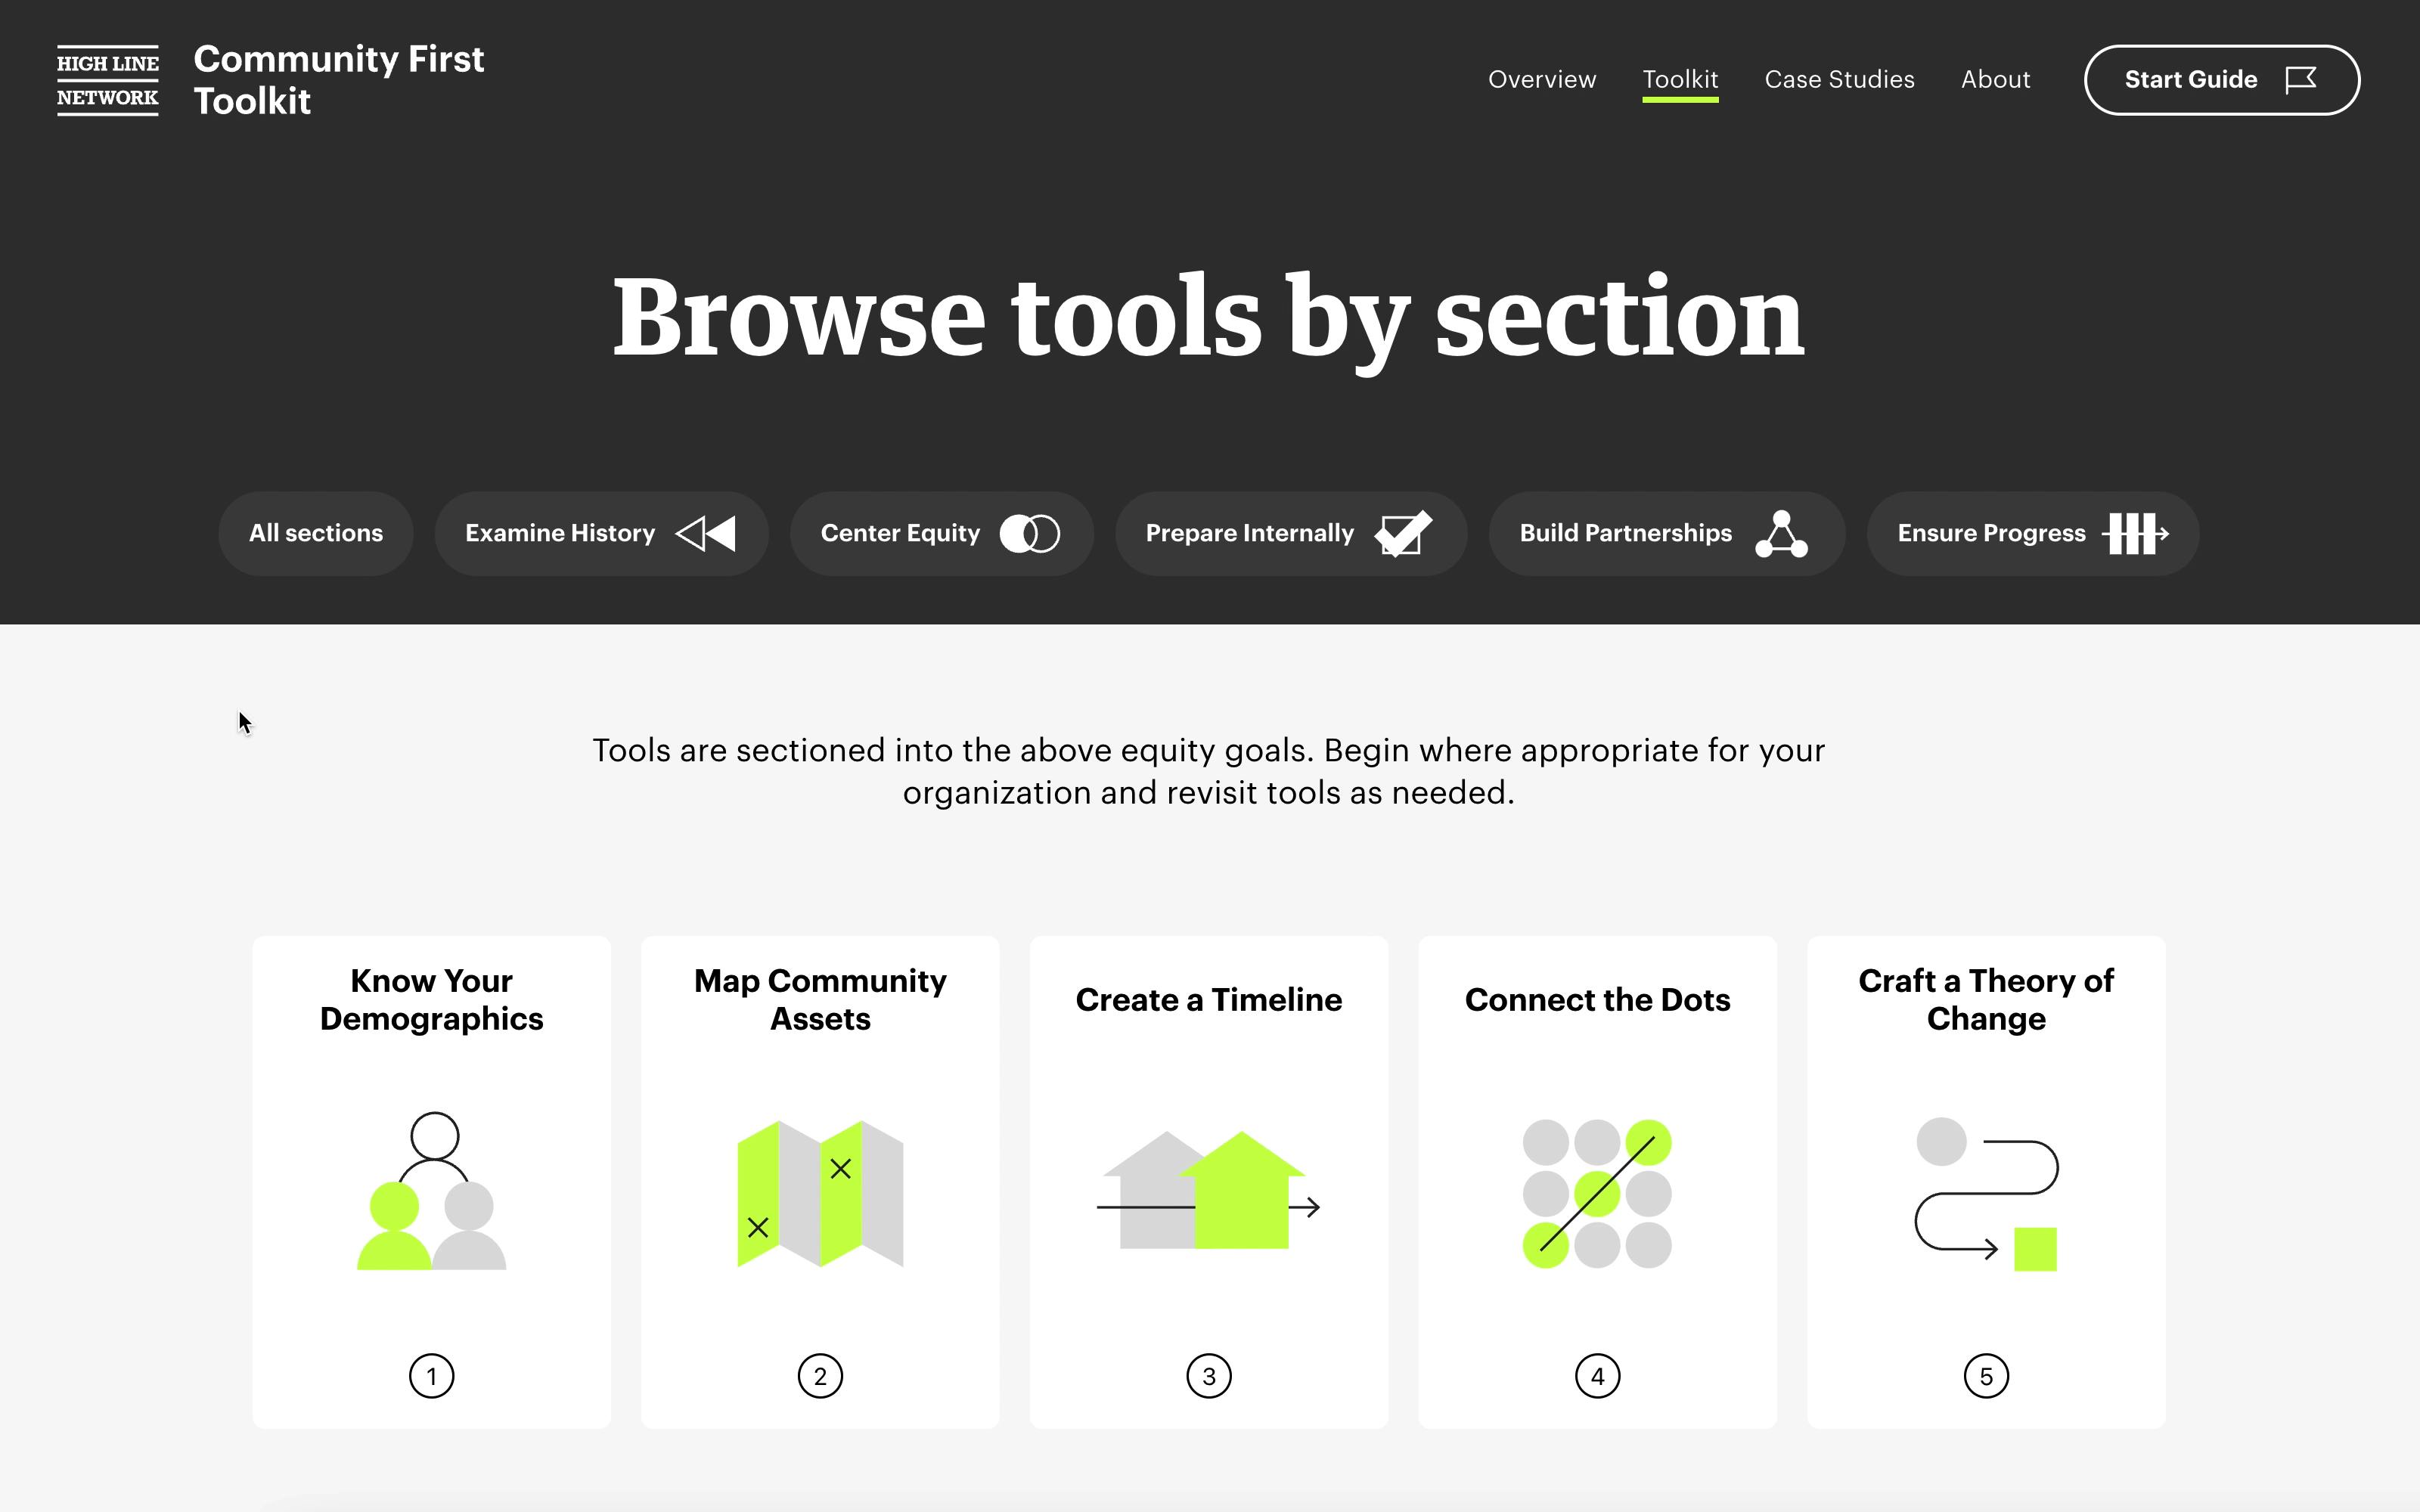
Task: Click the checkbox icon on Prepare Internally
Action: (1403, 533)
